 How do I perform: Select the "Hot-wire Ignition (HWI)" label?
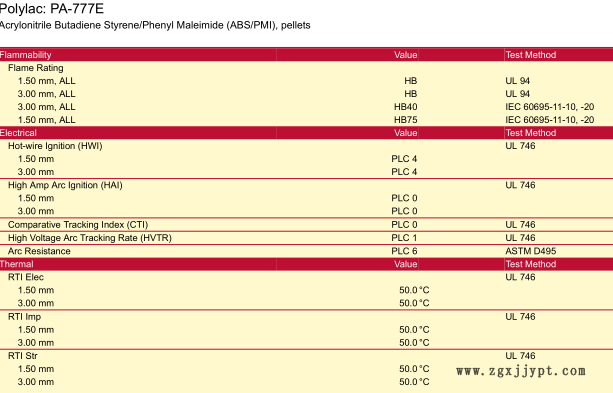(x=55, y=146)
